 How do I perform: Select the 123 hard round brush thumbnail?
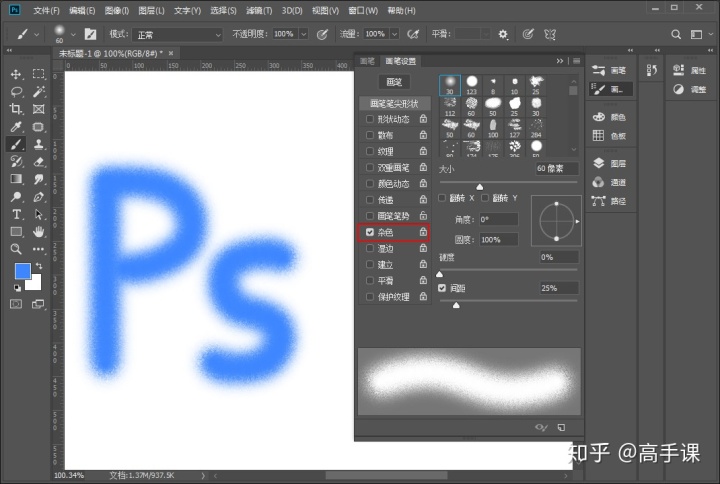pyautogui.click(x=472, y=85)
